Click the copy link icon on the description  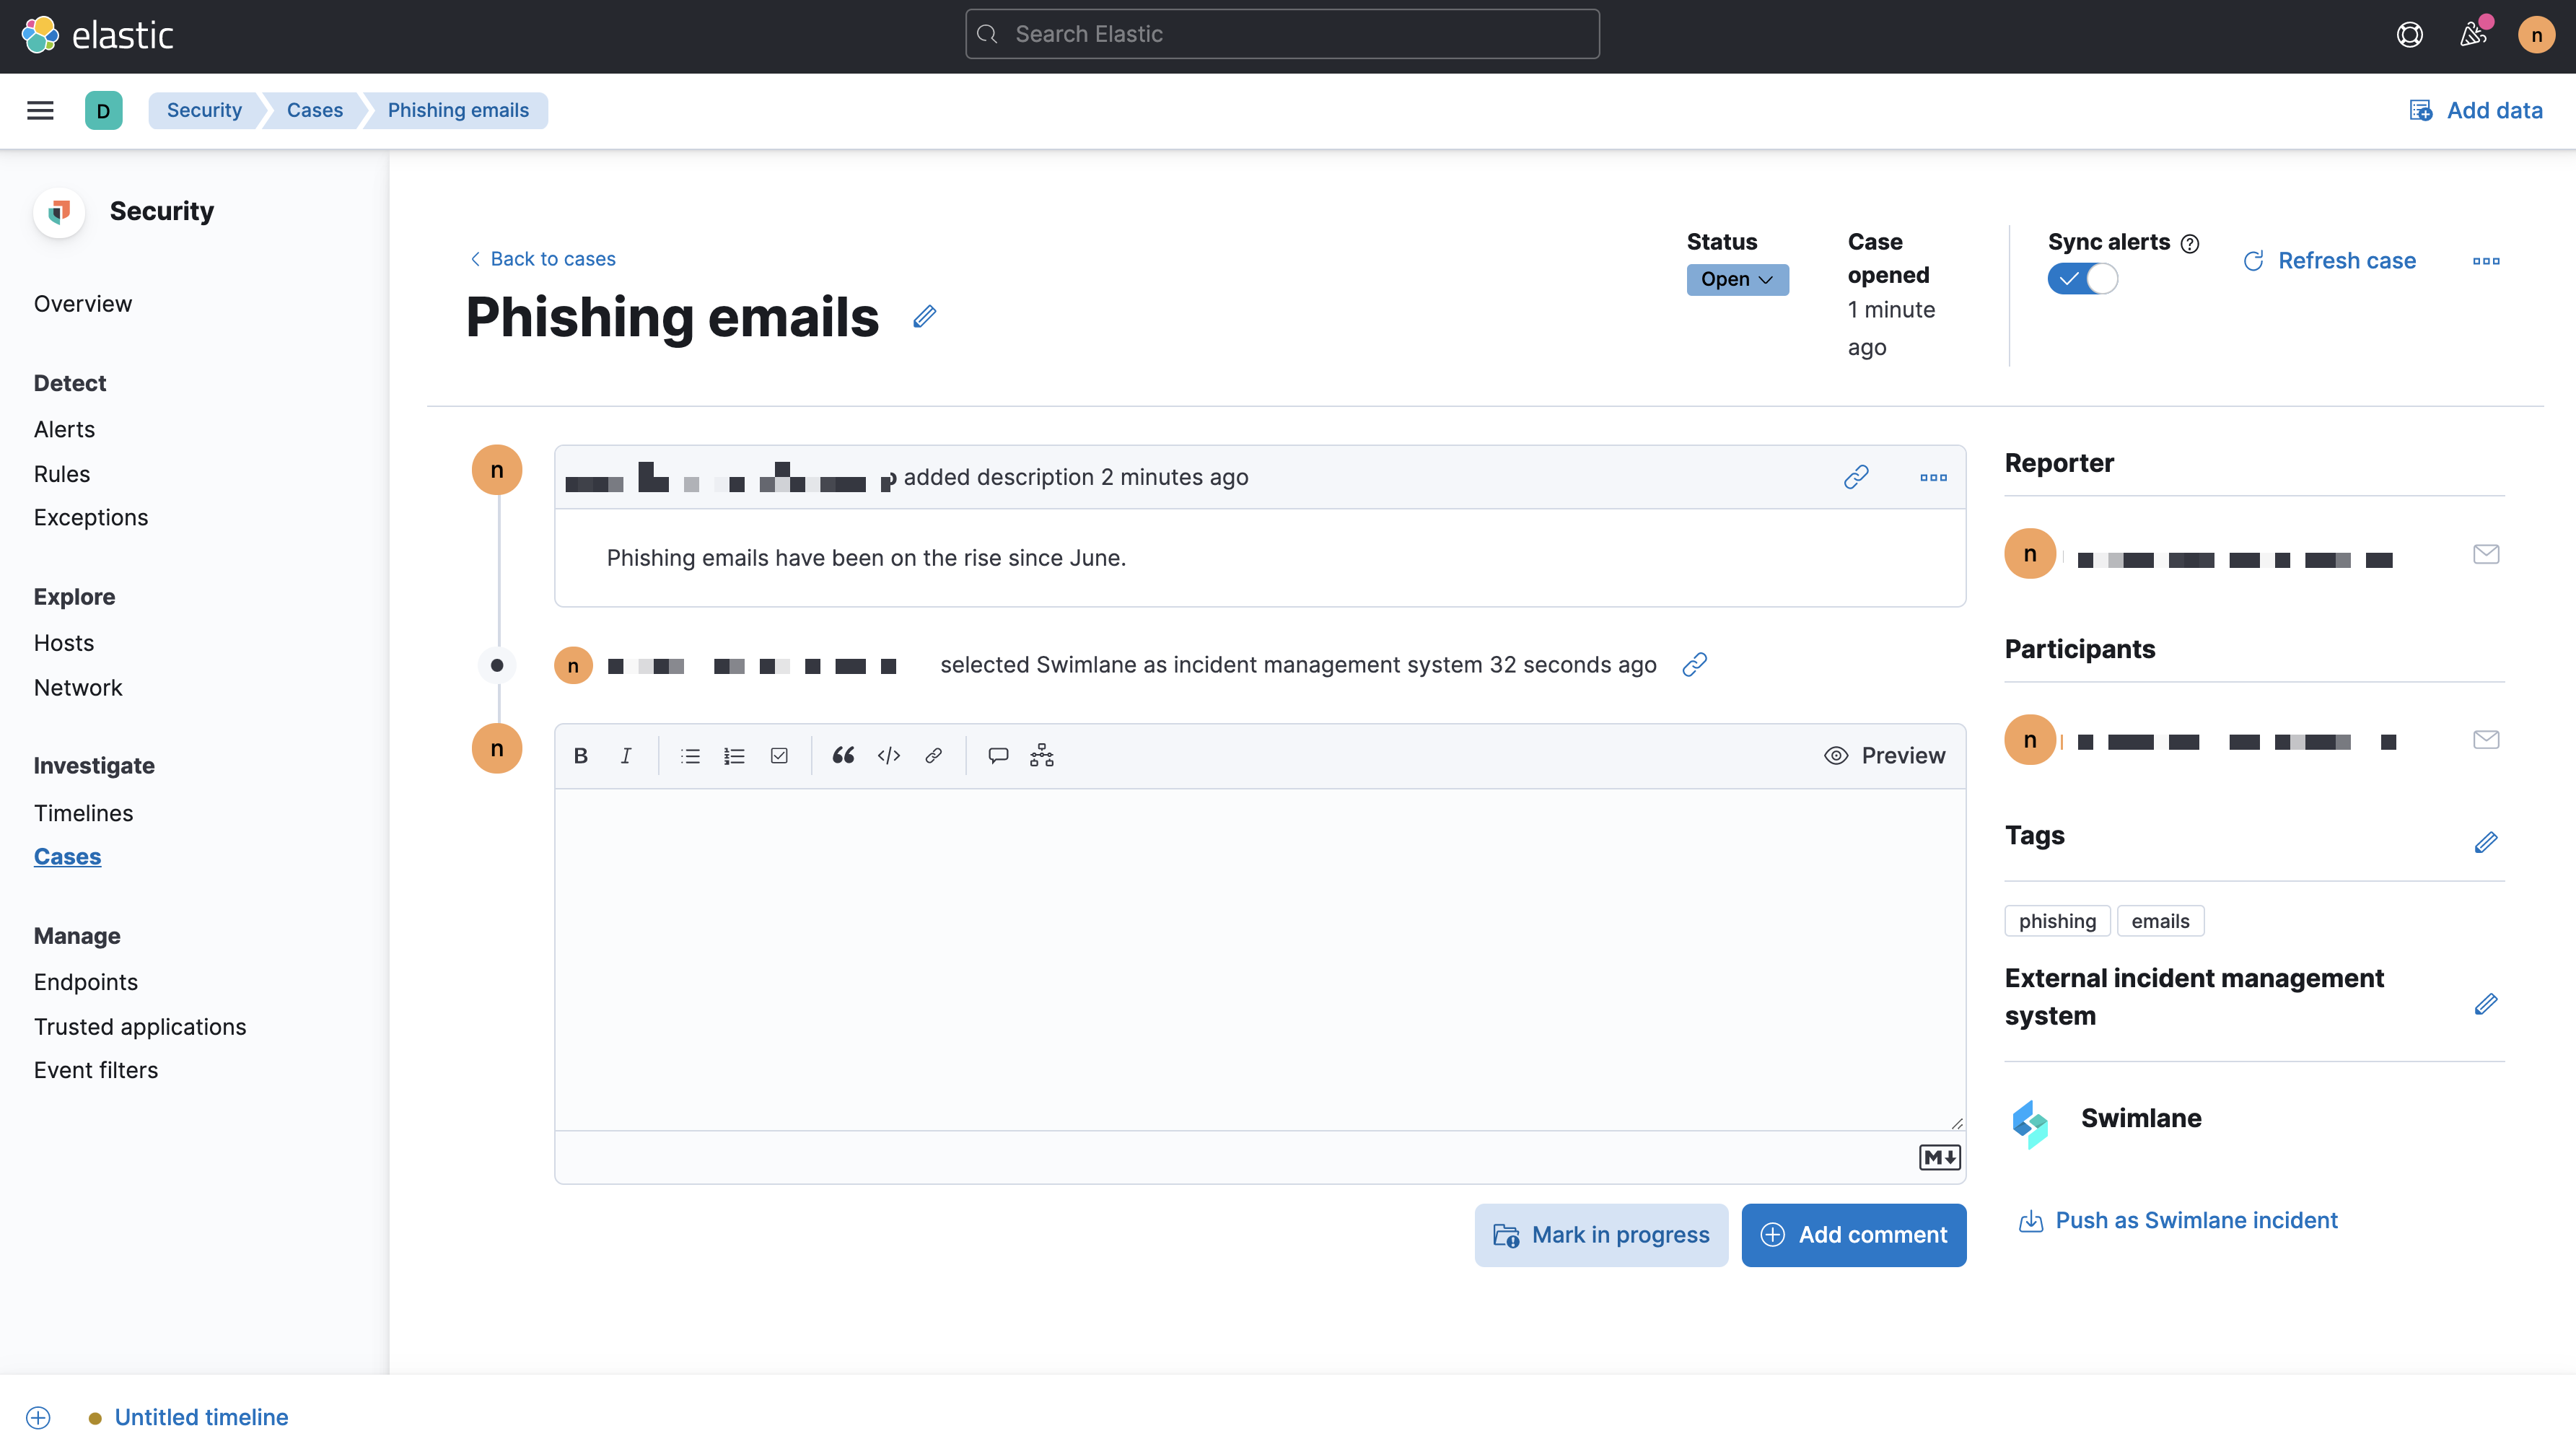[1856, 477]
